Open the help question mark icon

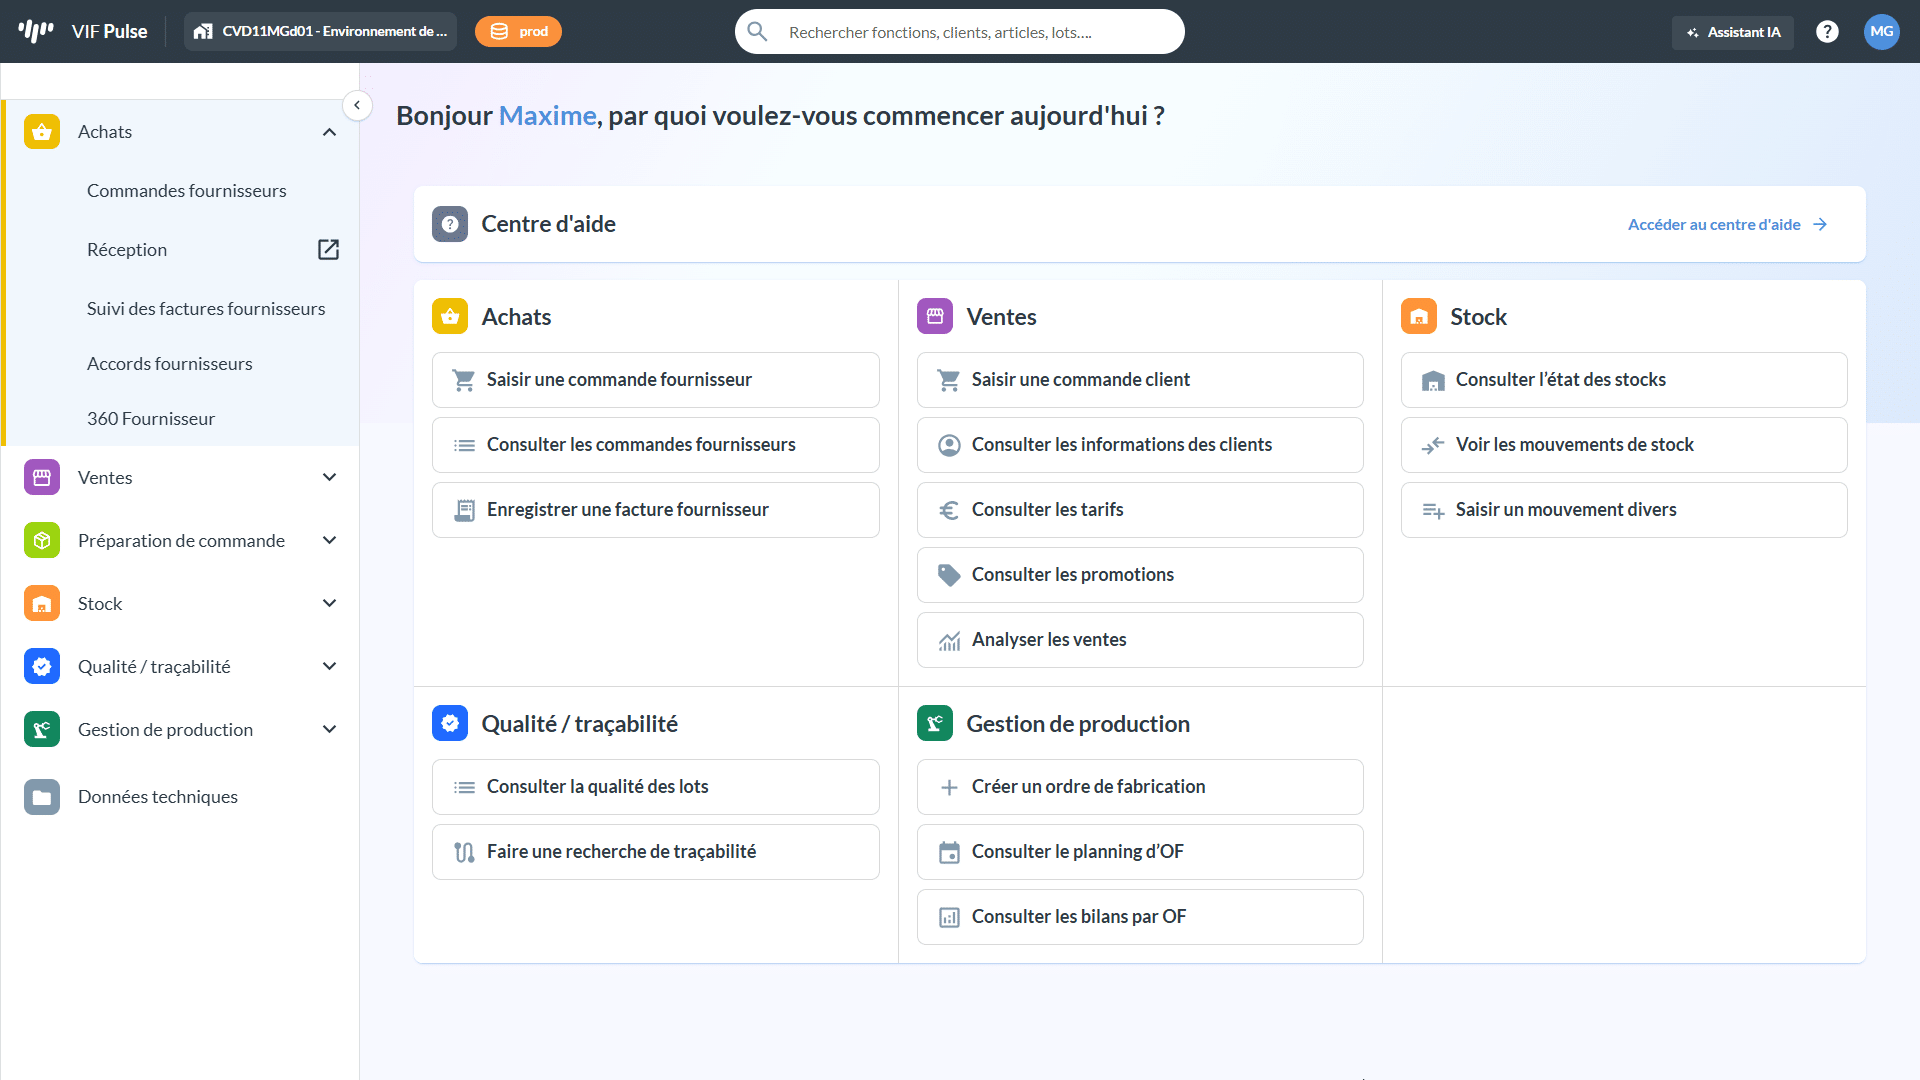click(x=1827, y=32)
